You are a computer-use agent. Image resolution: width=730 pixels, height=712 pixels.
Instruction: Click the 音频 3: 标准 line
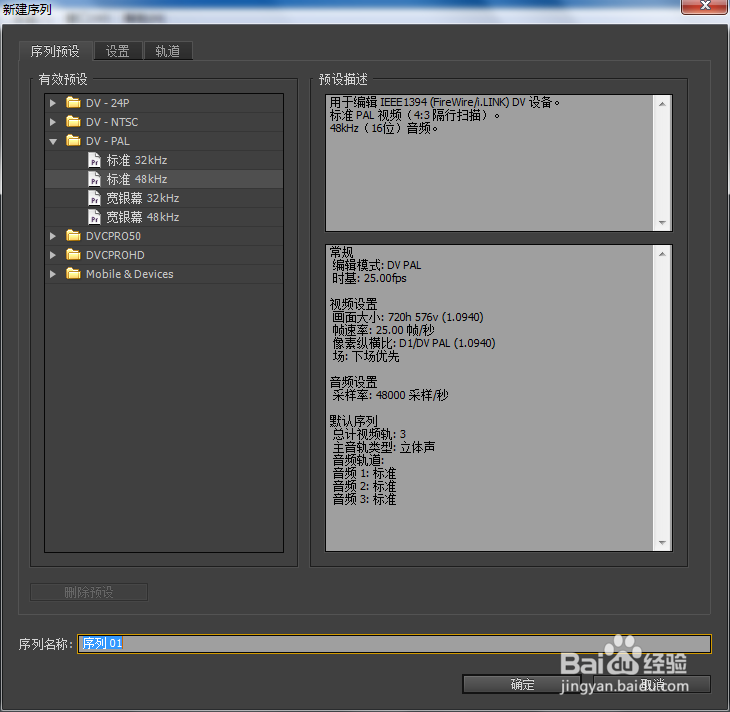[364, 499]
